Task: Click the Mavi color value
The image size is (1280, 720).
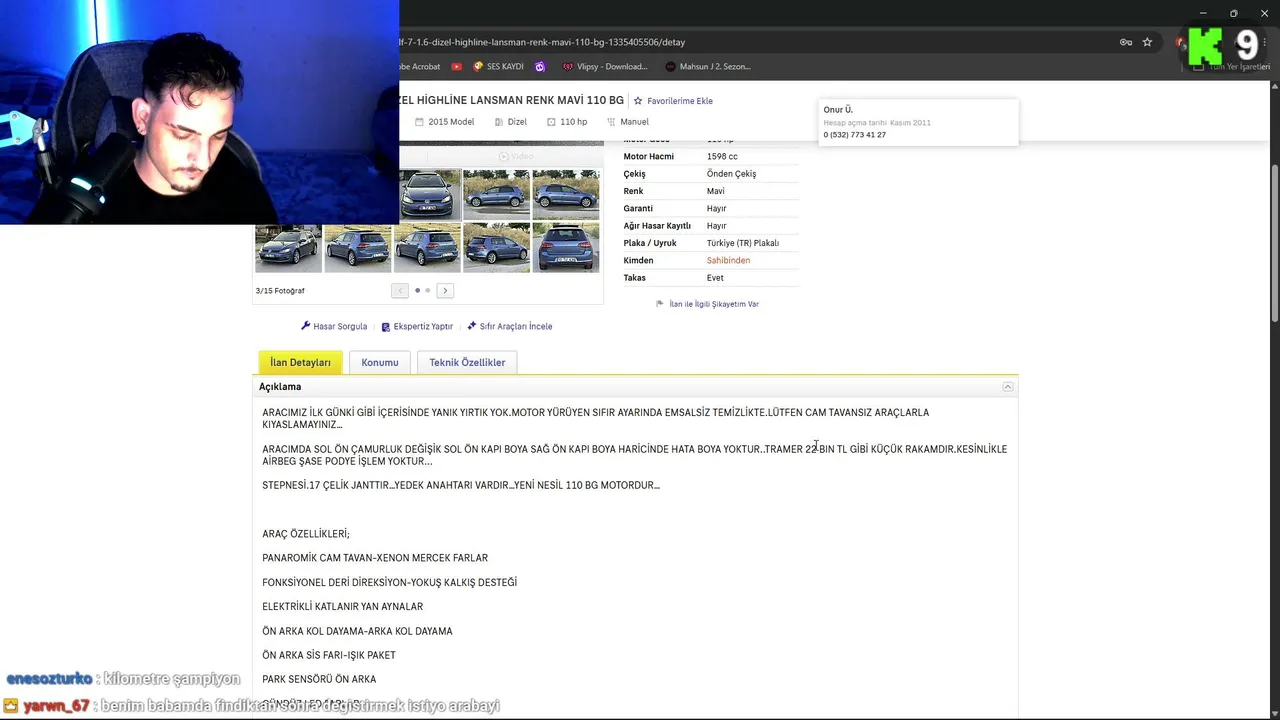Action: pyautogui.click(x=716, y=191)
